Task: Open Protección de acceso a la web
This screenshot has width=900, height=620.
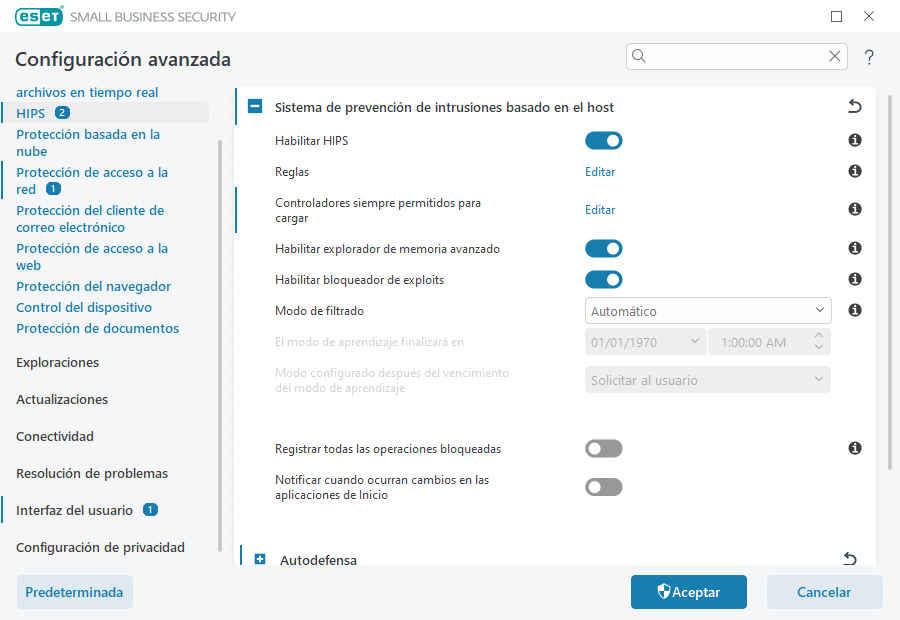Action: click(x=92, y=257)
